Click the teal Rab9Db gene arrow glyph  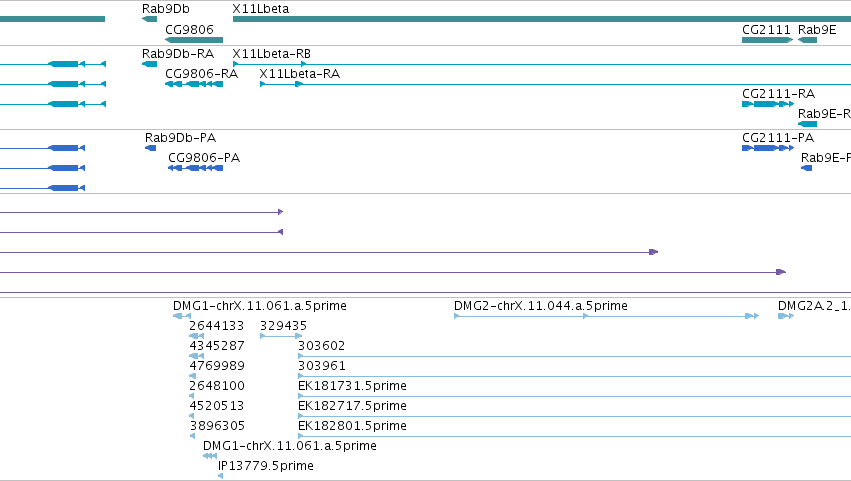149,19
